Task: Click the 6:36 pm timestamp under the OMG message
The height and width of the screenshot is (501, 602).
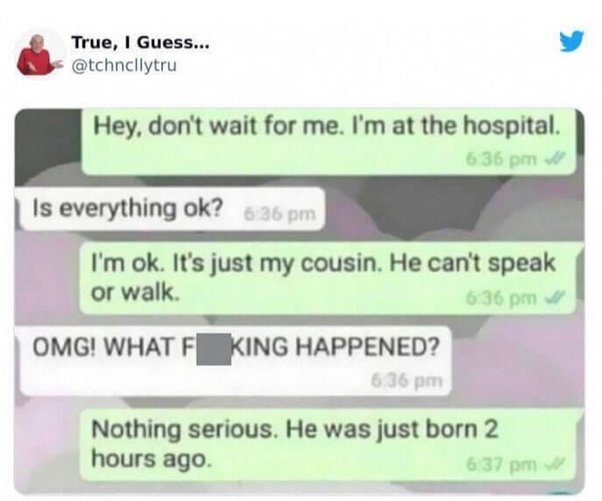Action: pyautogui.click(x=407, y=381)
